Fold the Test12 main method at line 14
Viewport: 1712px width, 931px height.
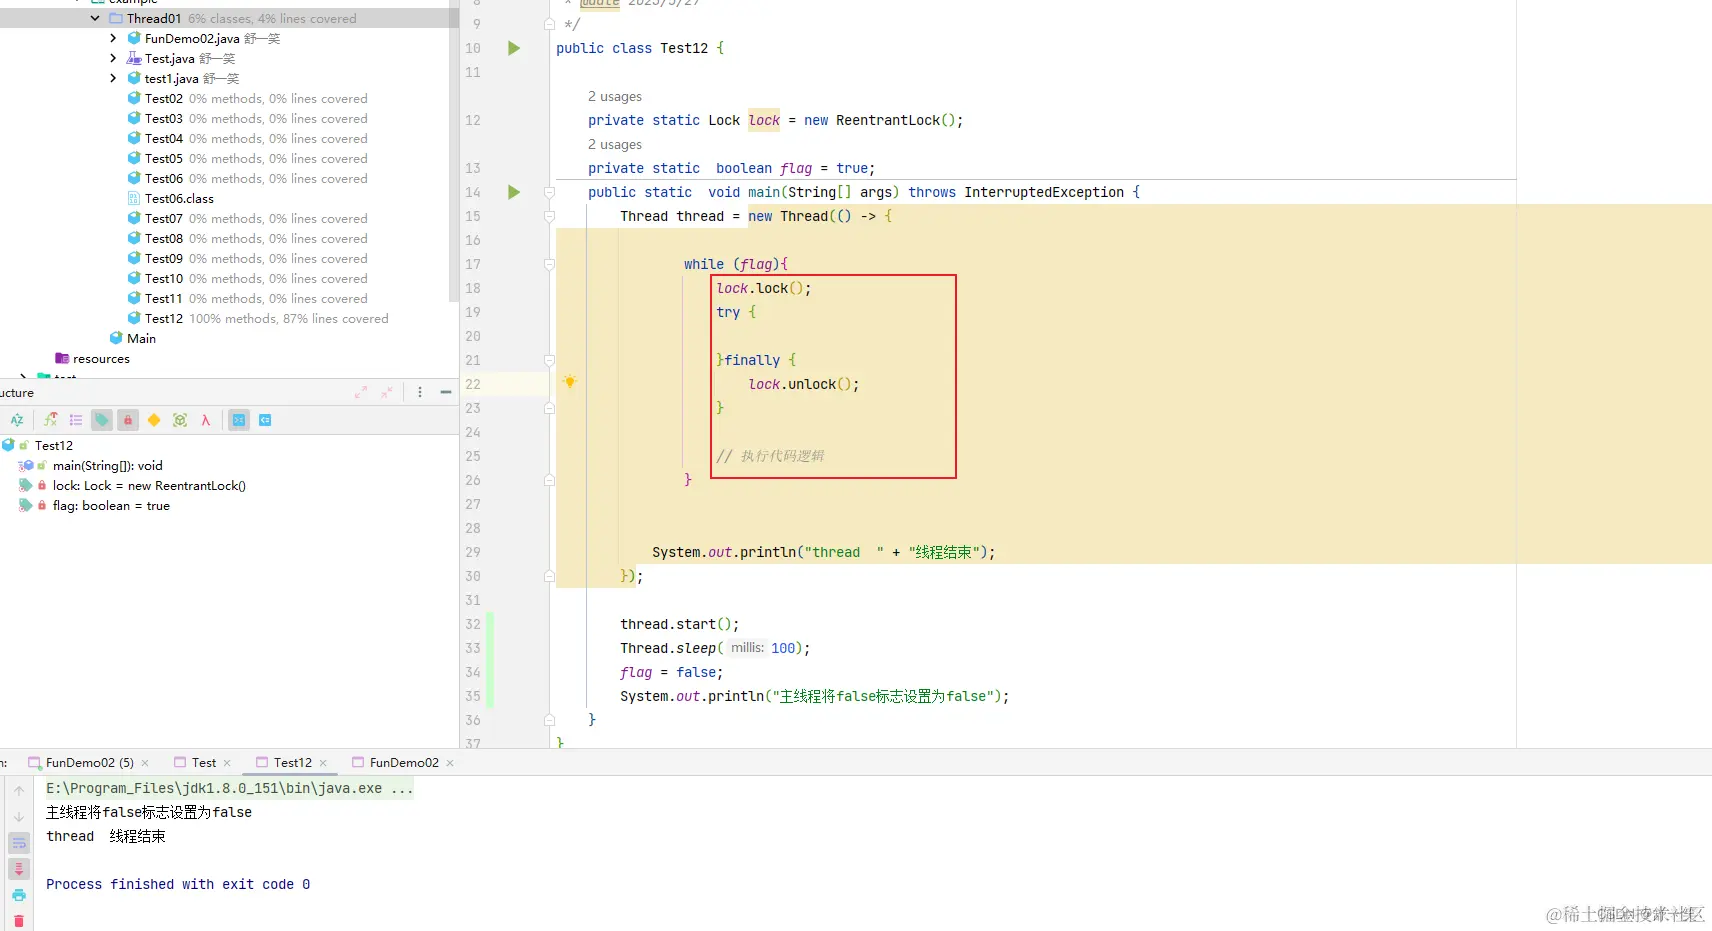(549, 192)
